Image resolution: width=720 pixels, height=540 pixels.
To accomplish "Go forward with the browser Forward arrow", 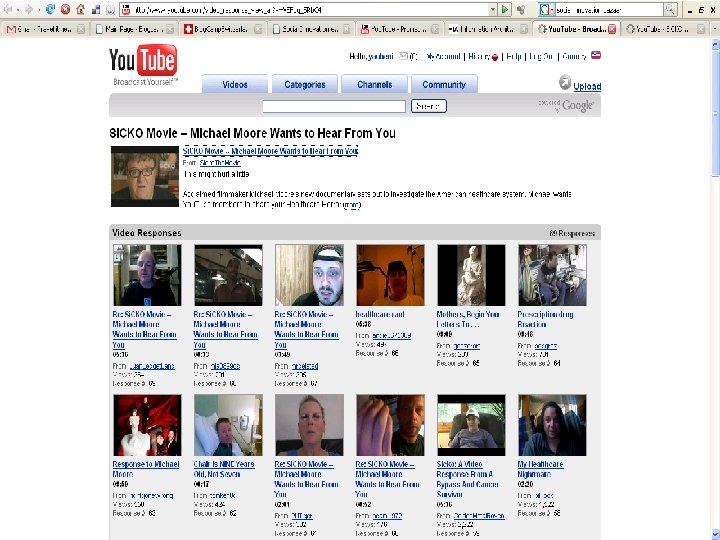I will click(x=28, y=9).
